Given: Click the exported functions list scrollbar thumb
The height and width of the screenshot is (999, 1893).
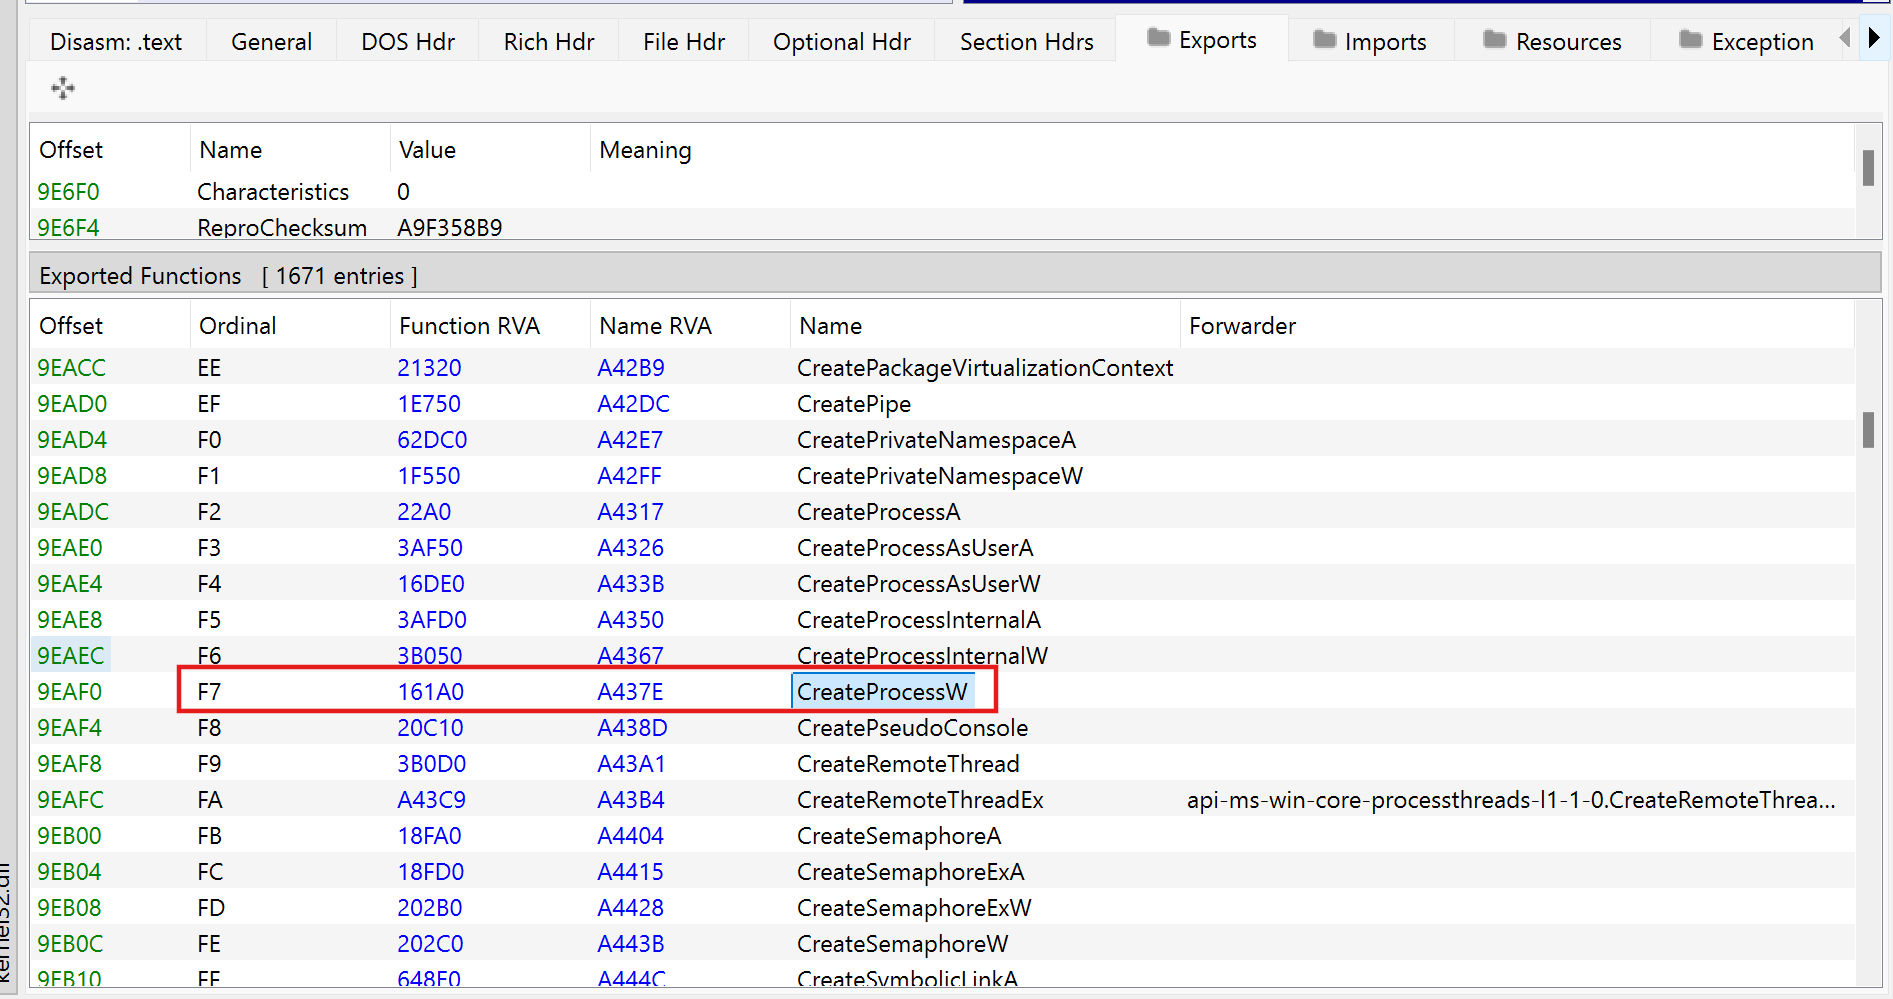Looking at the screenshot, I should [x=1867, y=430].
